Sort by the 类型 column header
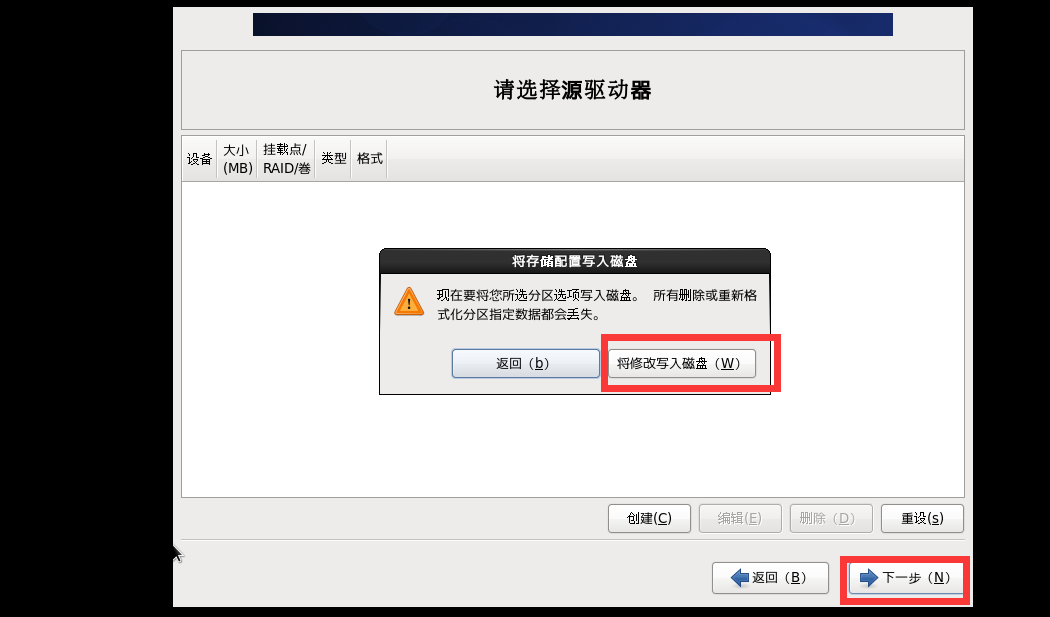 [333, 159]
